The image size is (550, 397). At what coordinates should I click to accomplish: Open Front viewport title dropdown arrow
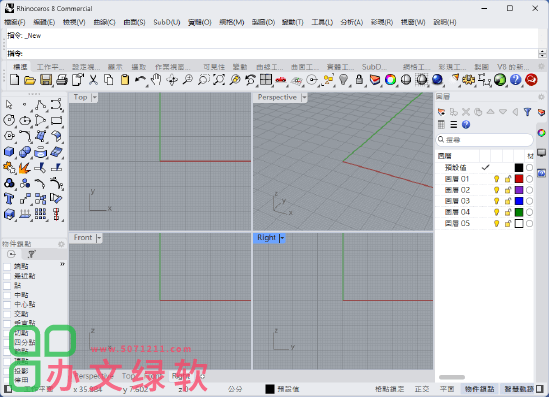tap(99, 238)
